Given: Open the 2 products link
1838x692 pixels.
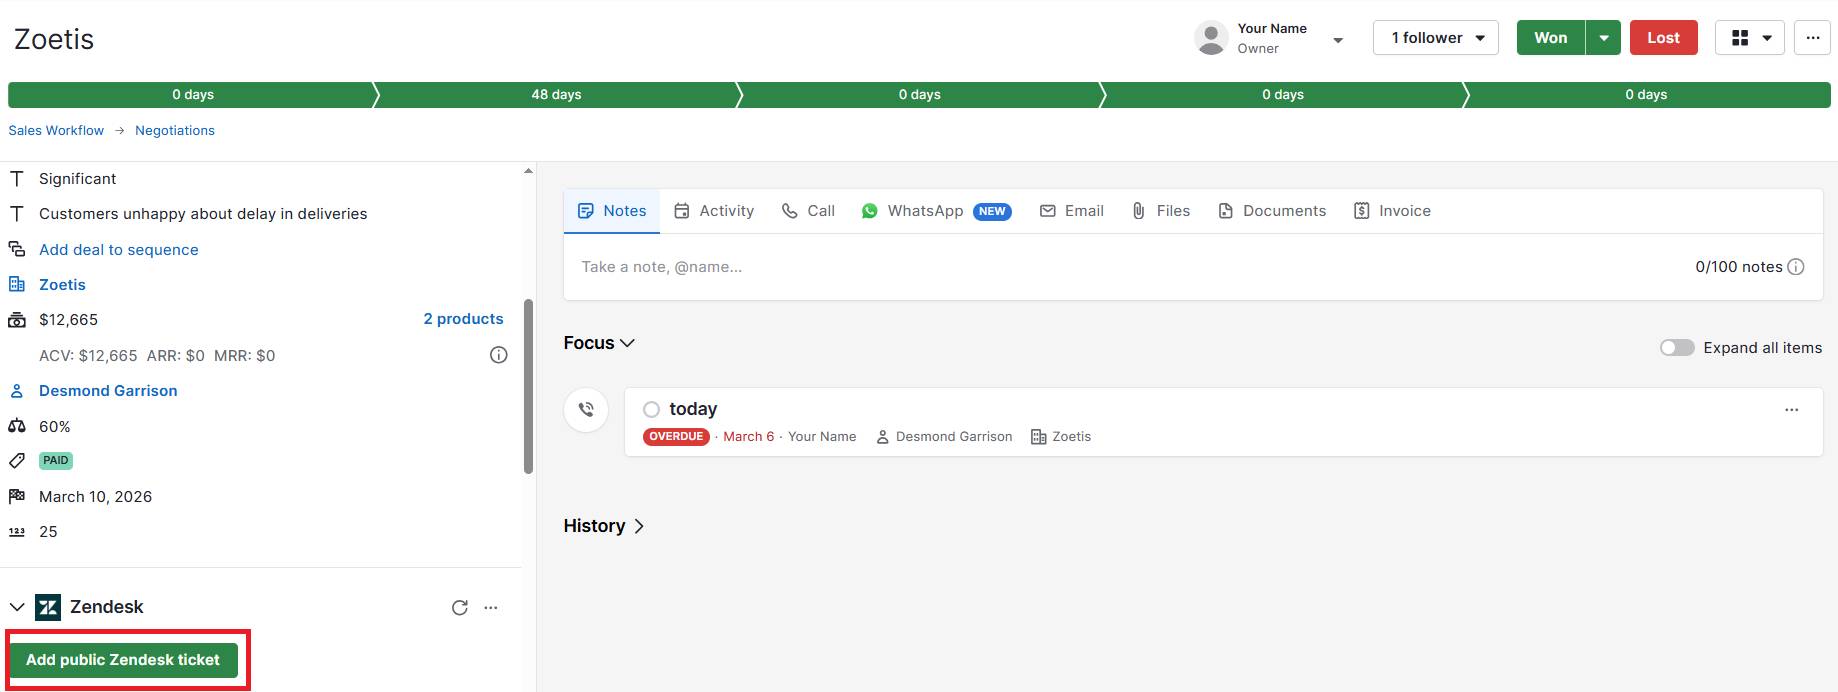Looking at the screenshot, I should tap(463, 319).
